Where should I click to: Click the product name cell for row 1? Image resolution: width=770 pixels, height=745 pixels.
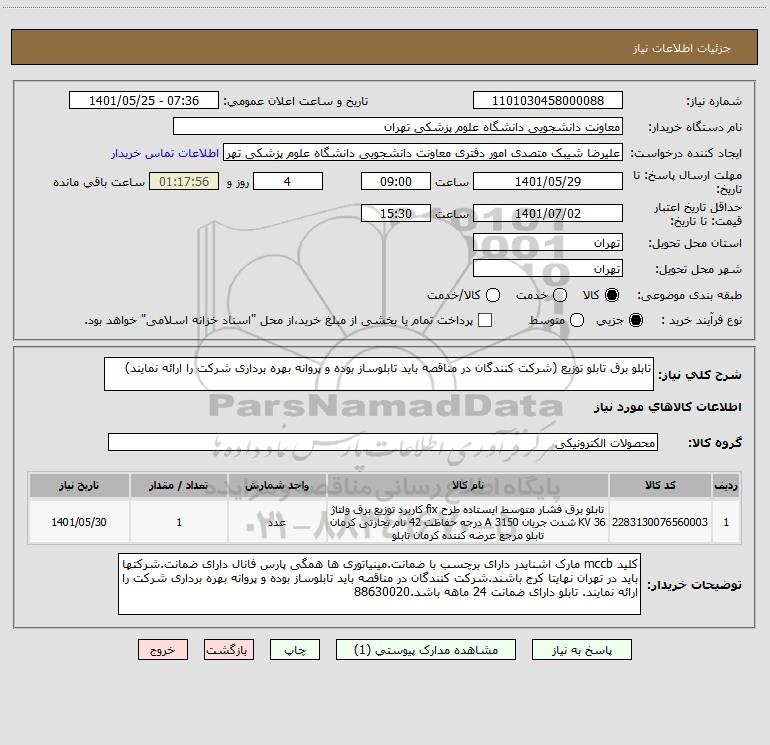(468, 522)
